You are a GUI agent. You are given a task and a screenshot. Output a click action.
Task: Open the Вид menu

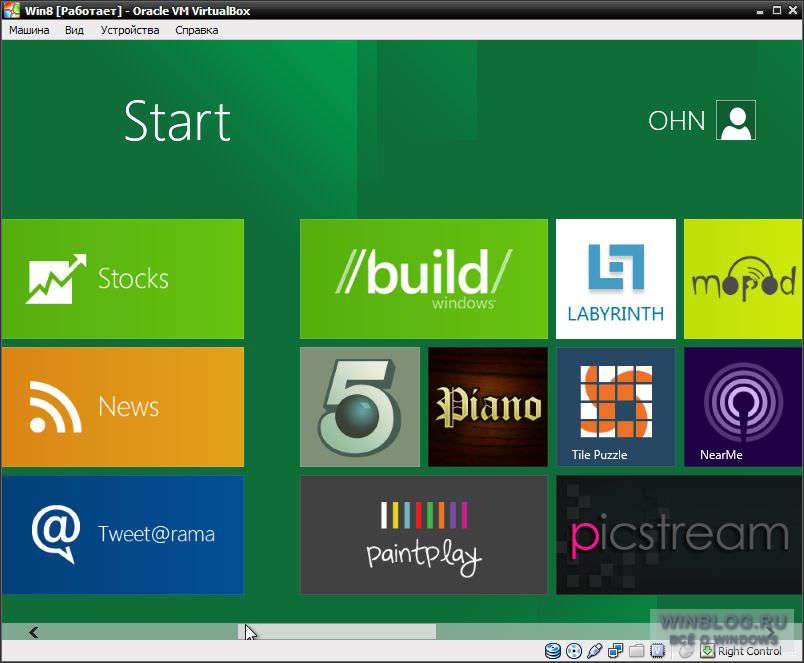tap(74, 30)
